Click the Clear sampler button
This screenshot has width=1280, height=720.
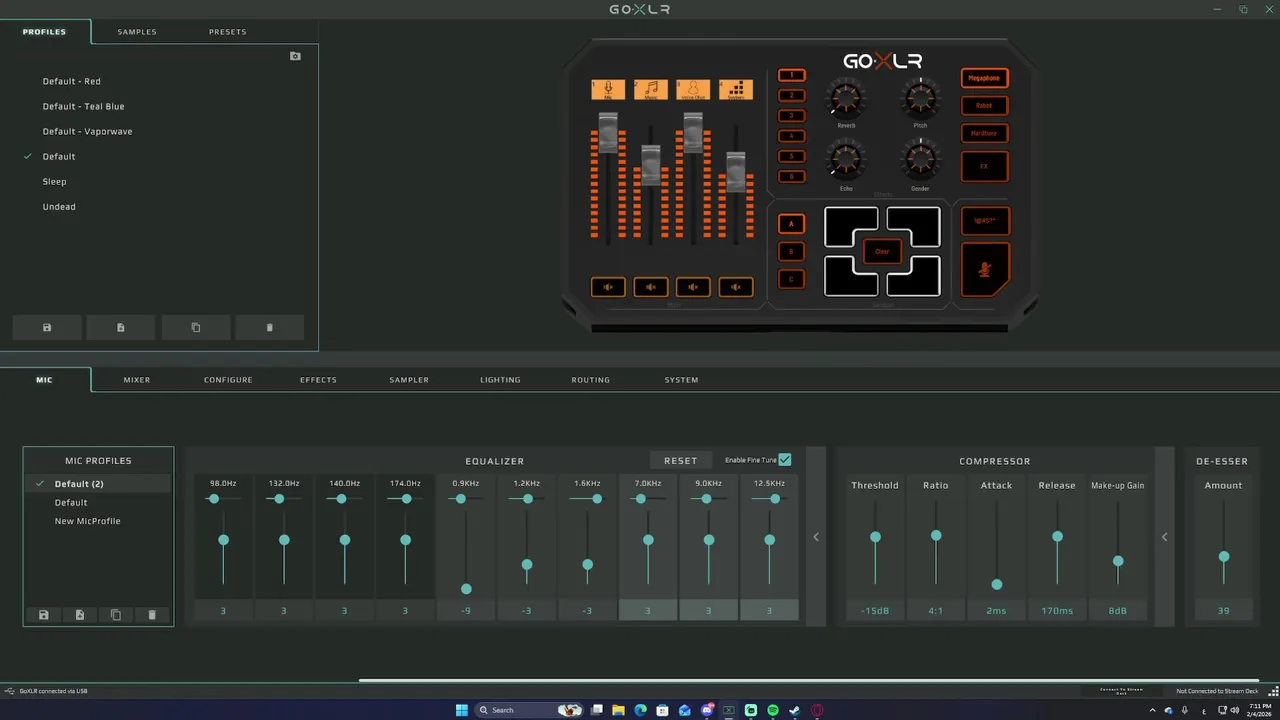tap(882, 252)
